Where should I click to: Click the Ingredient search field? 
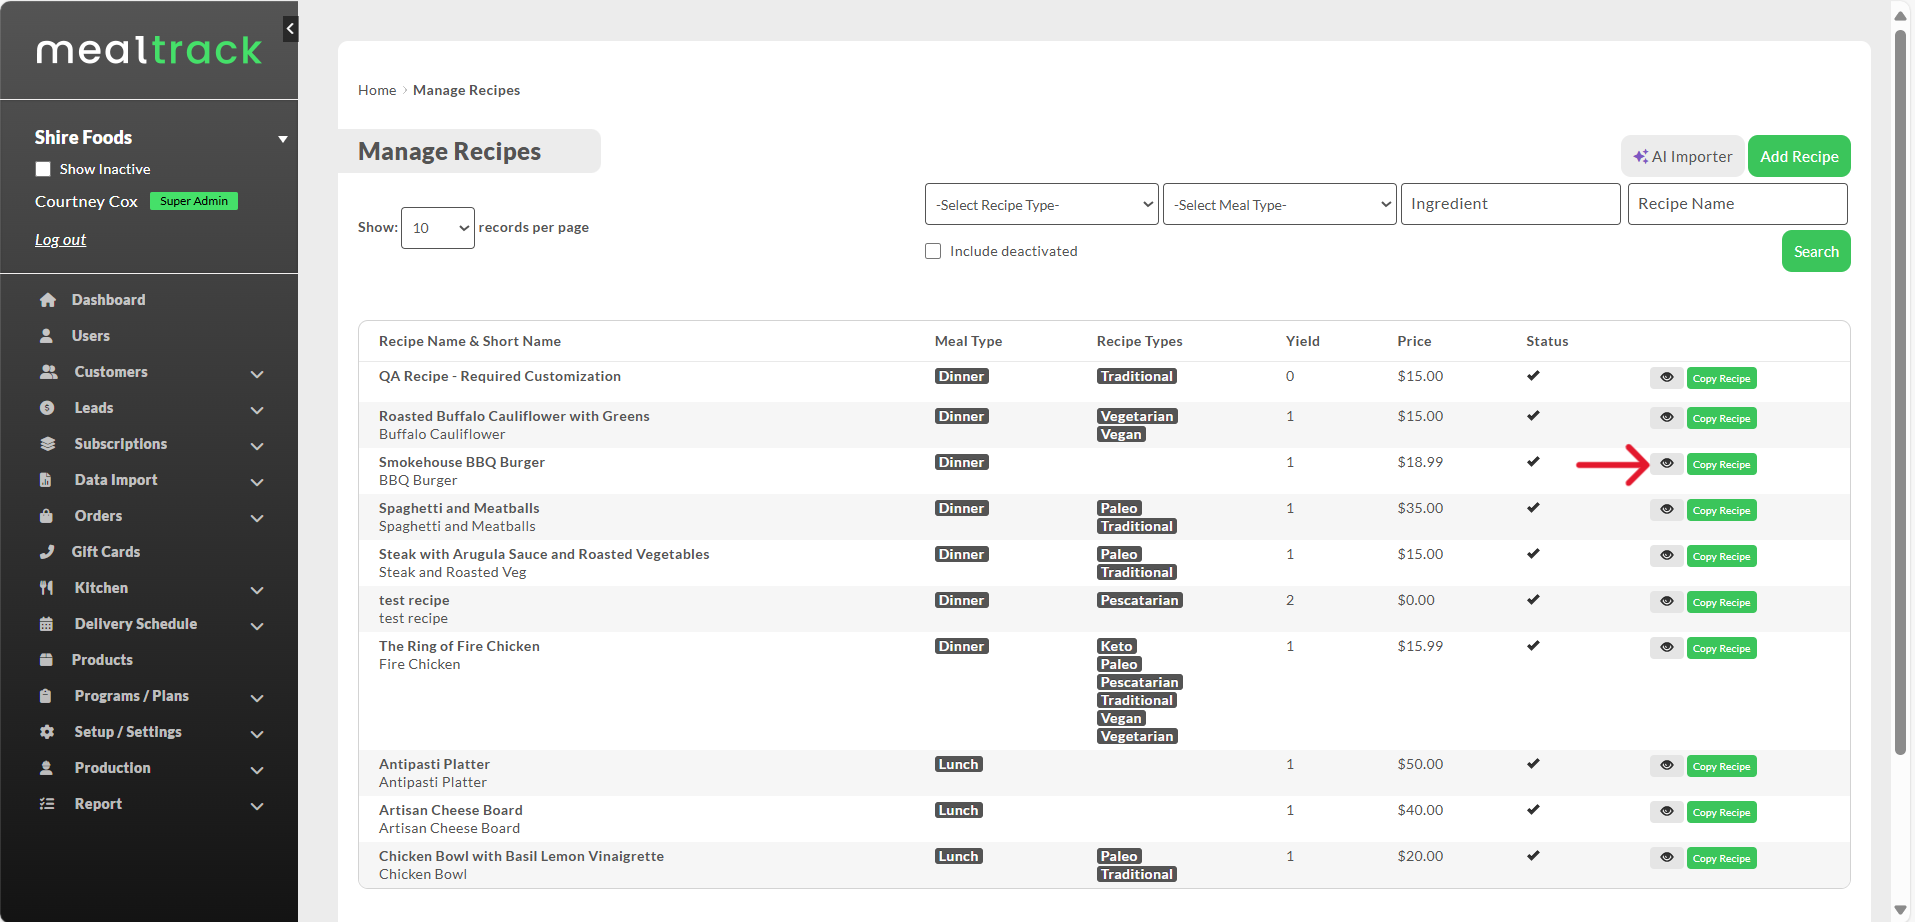[1510, 204]
